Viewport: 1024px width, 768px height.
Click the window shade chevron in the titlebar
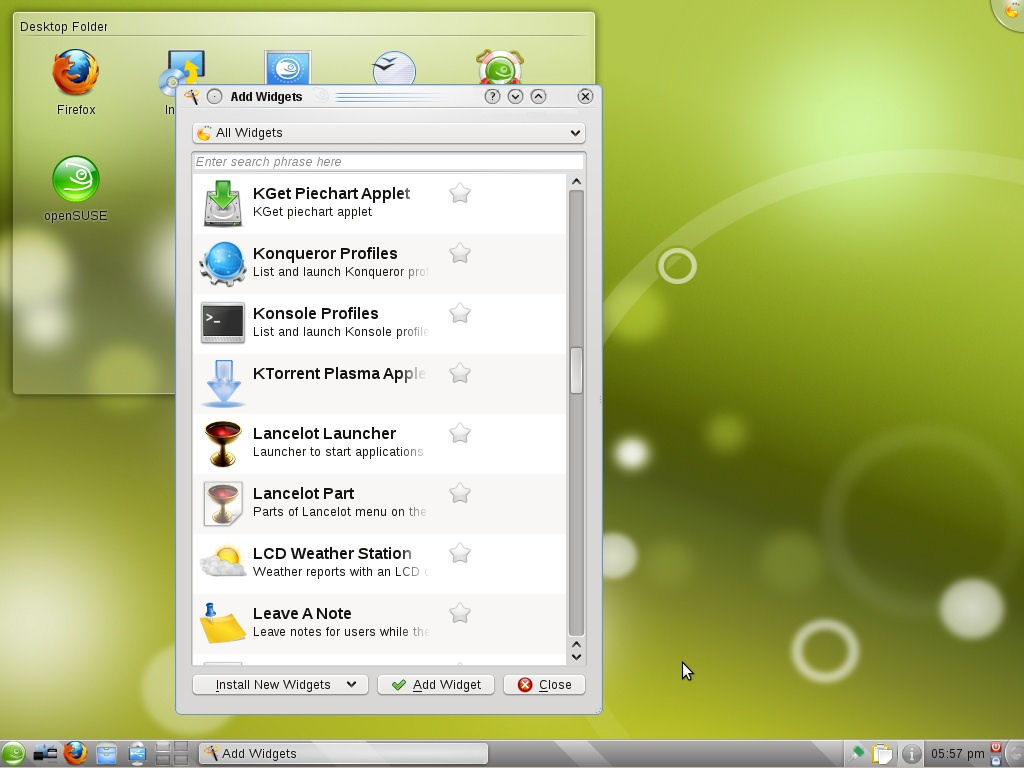[538, 96]
